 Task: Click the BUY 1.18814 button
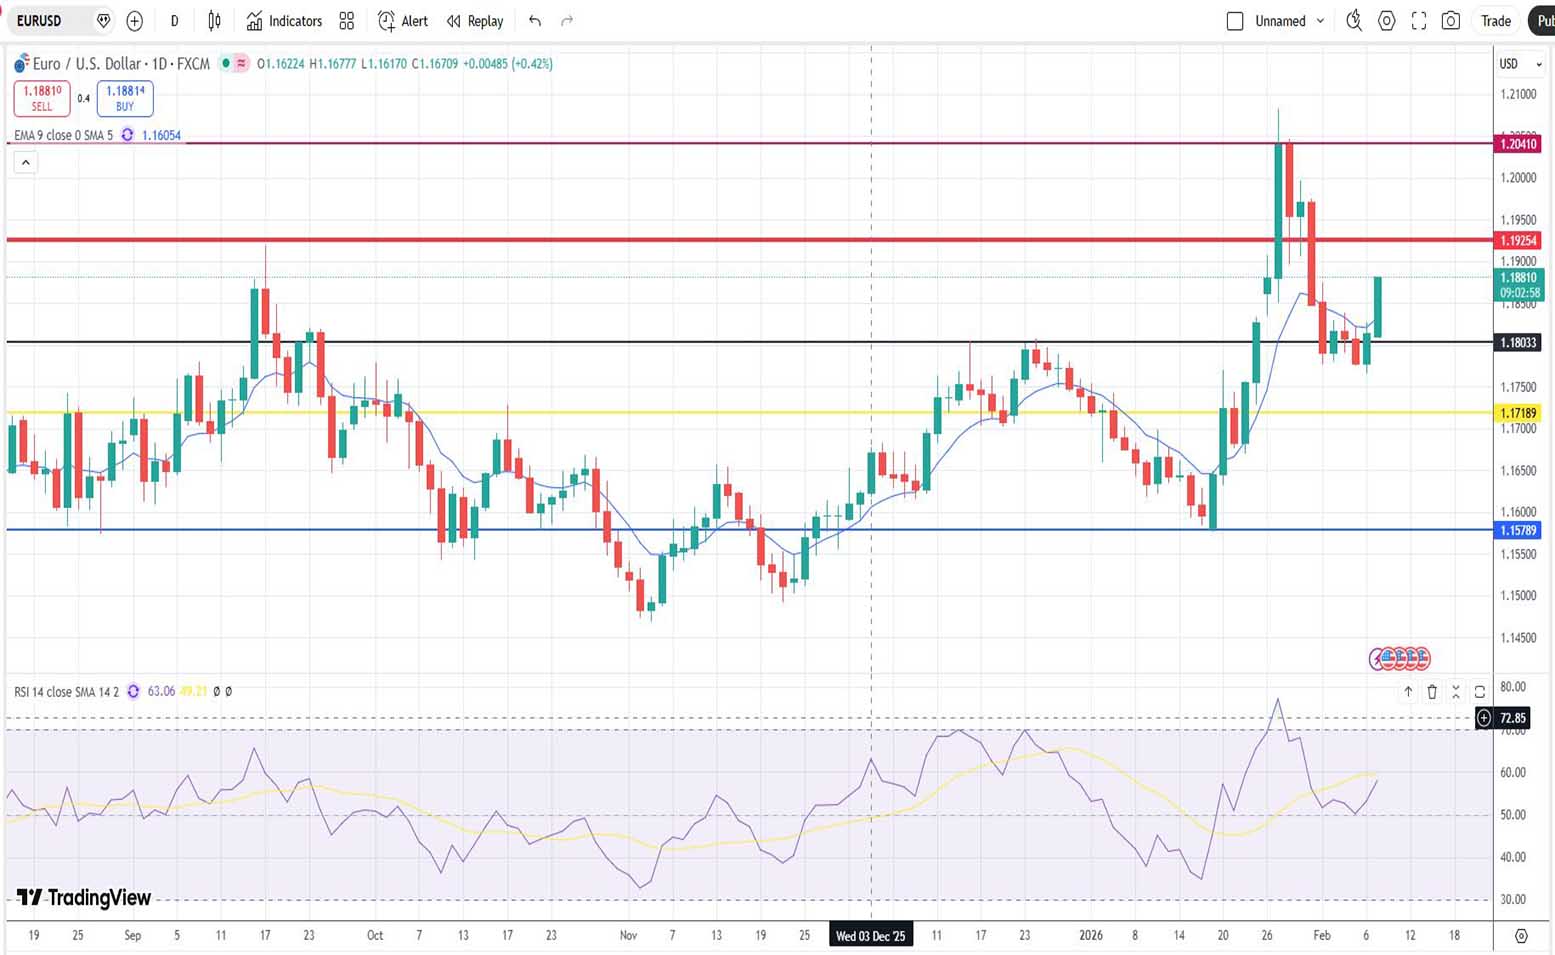pos(125,98)
